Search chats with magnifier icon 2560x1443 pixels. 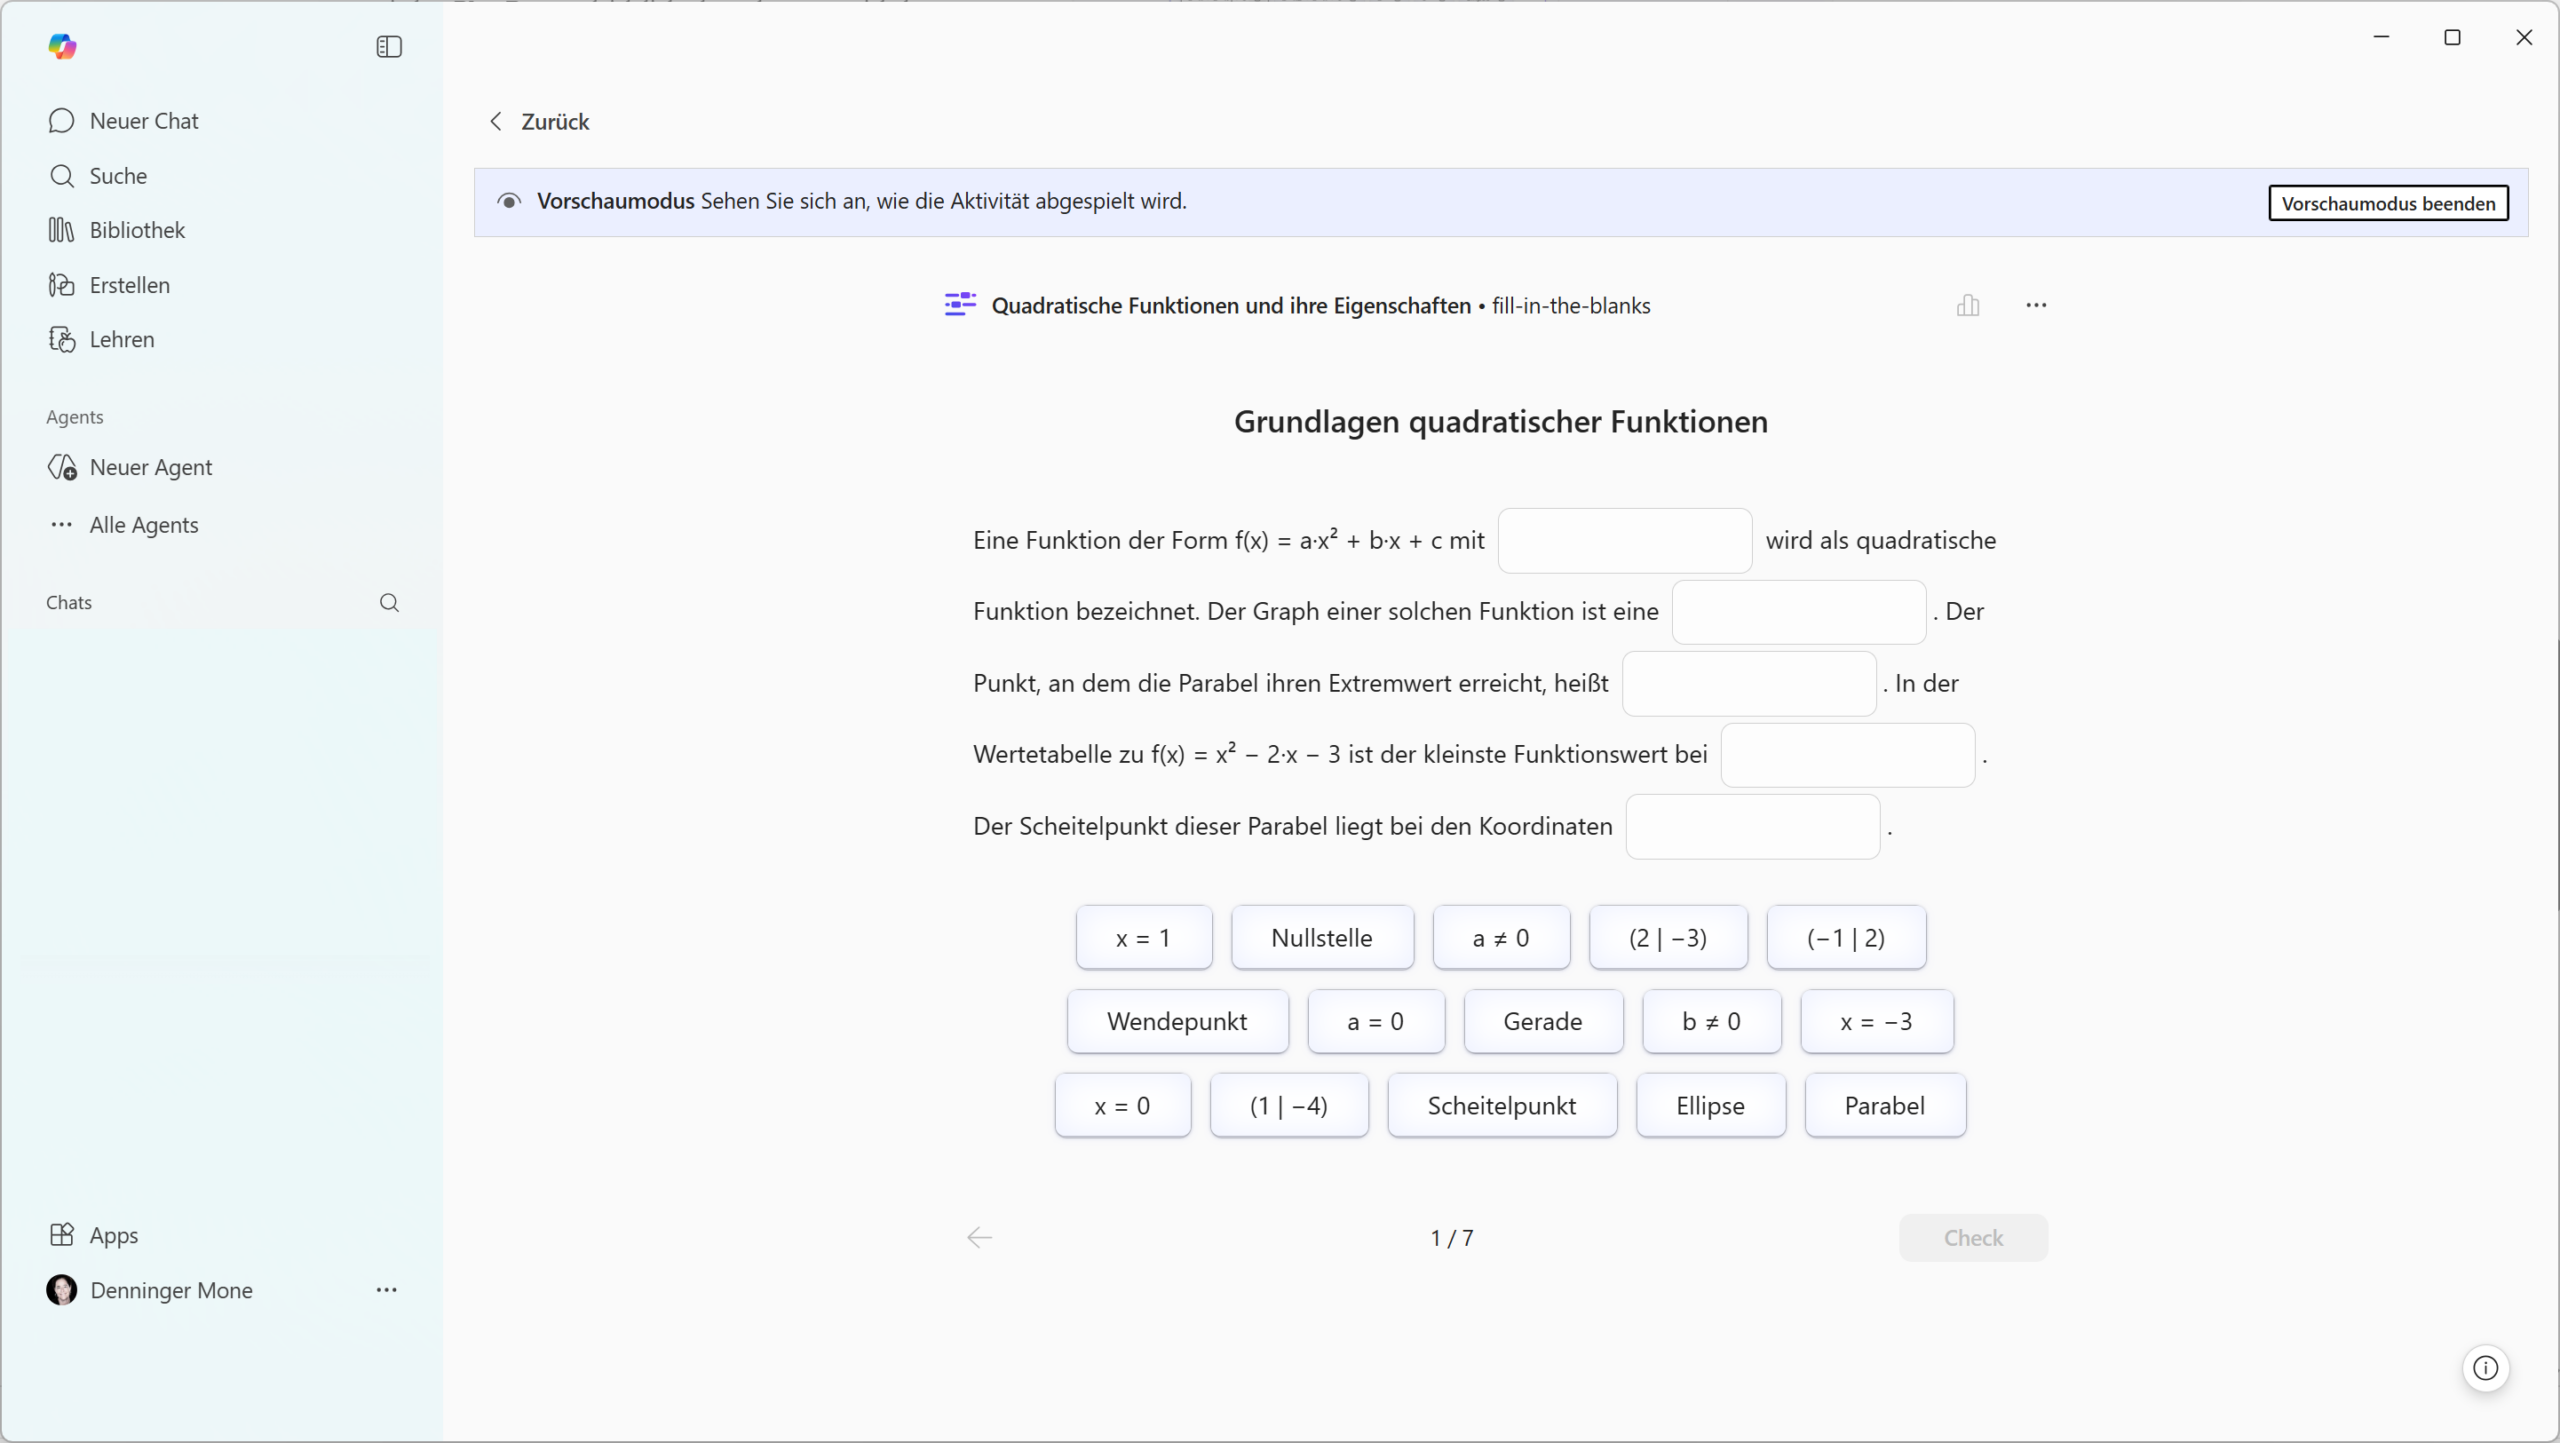389,603
